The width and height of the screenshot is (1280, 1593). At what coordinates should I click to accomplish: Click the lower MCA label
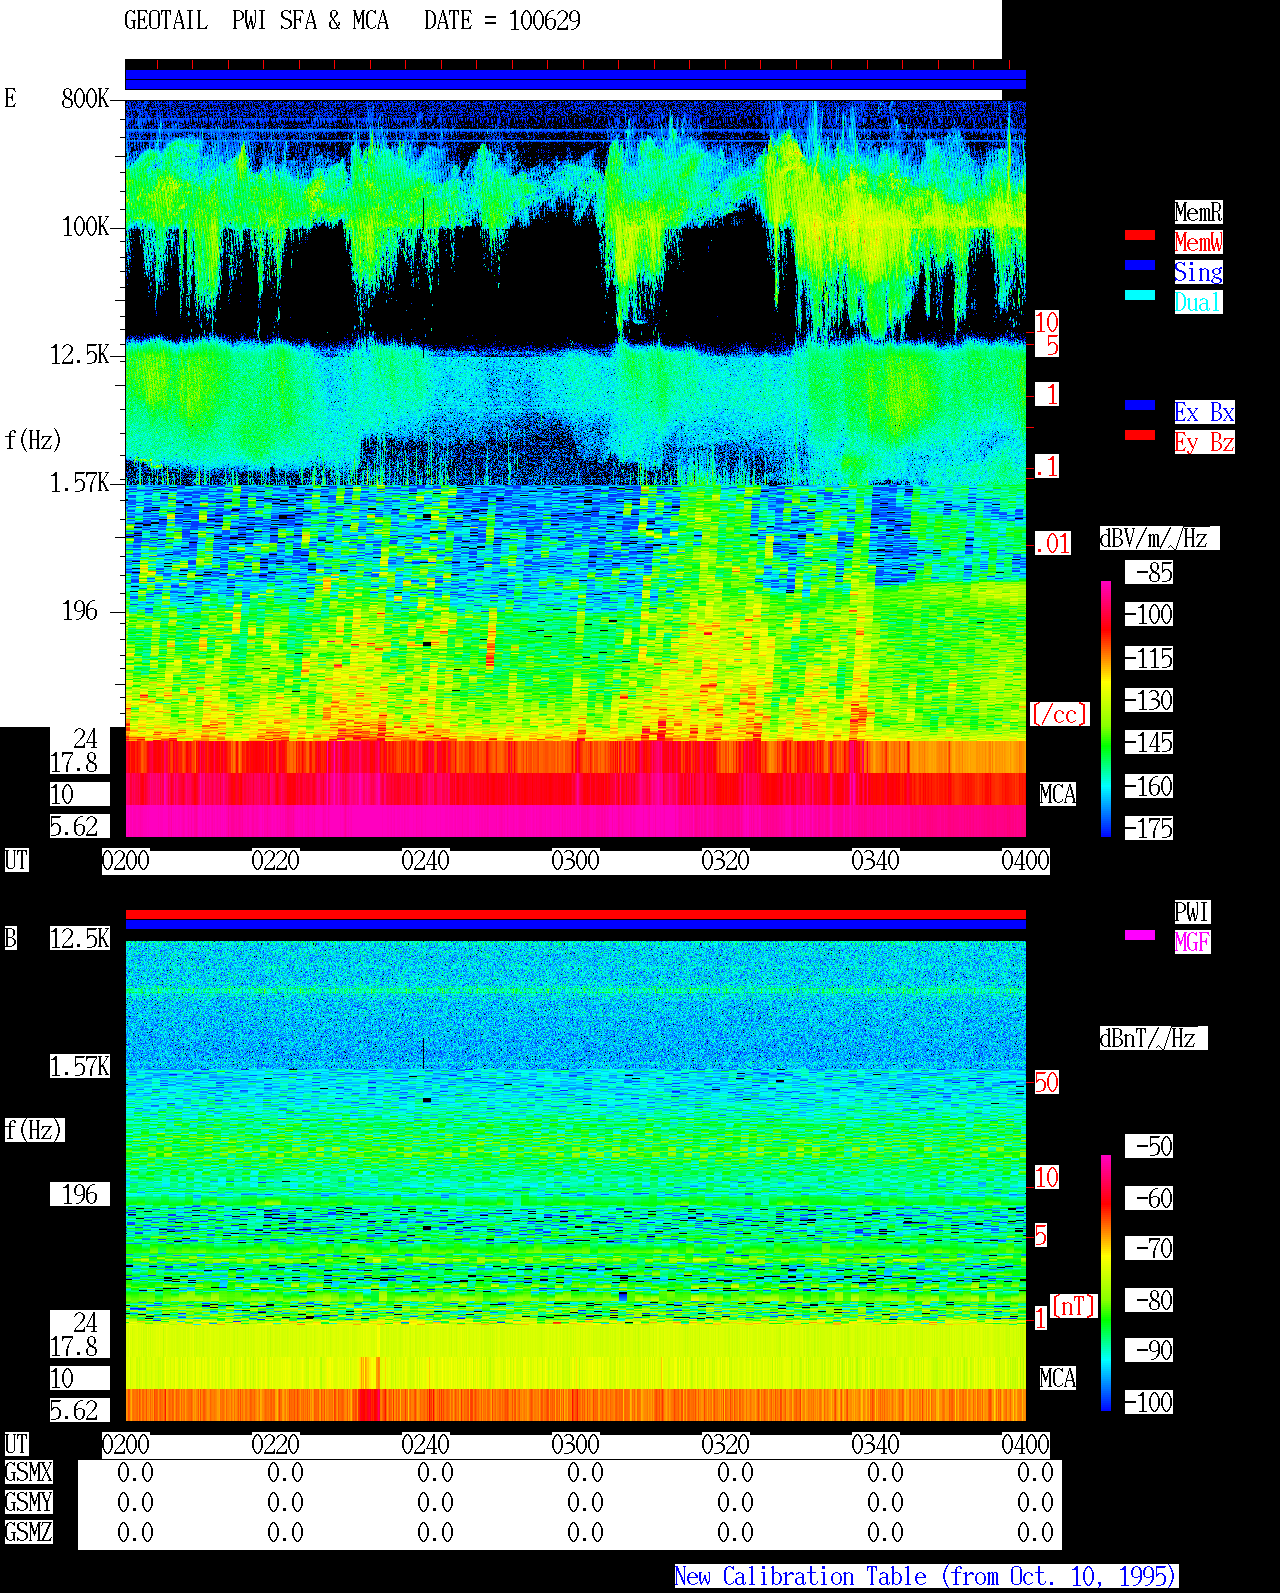click(1058, 1379)
